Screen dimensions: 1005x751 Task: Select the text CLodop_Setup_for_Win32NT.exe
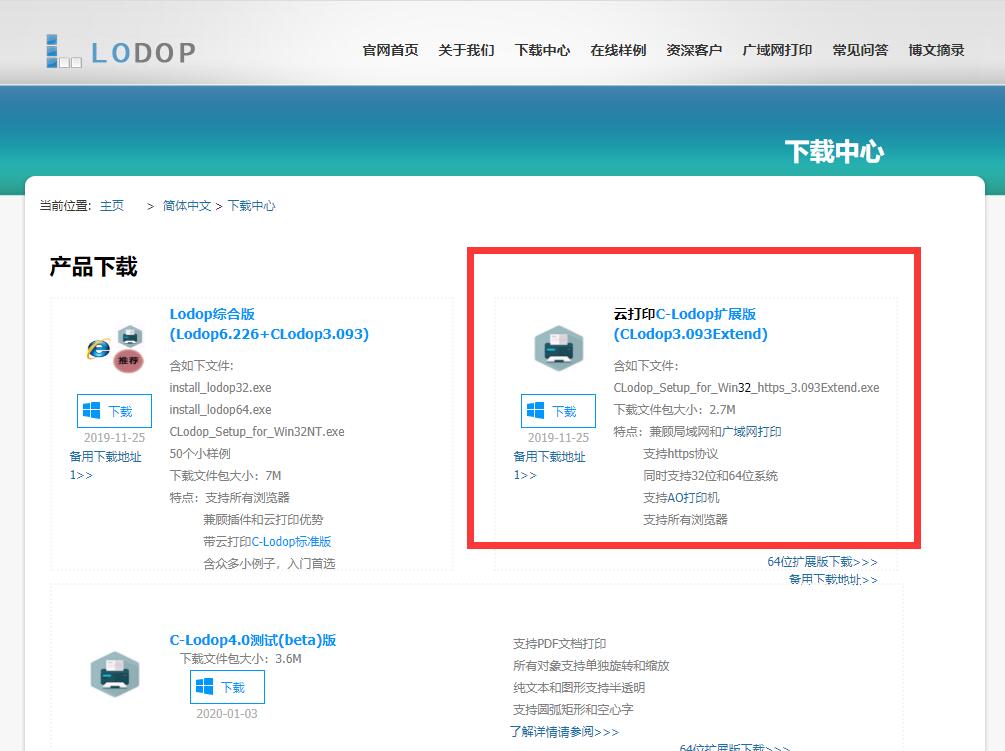(257, 432)
